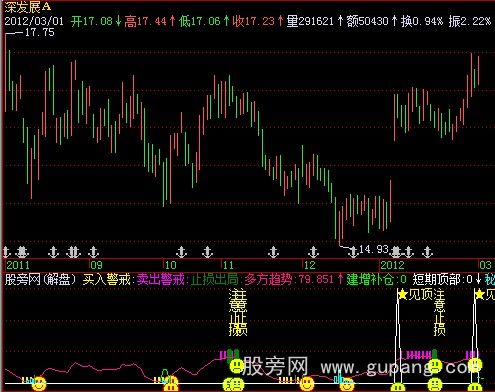Click the date 2012/03/01
The image size is (495, 392).
[34, 21]
